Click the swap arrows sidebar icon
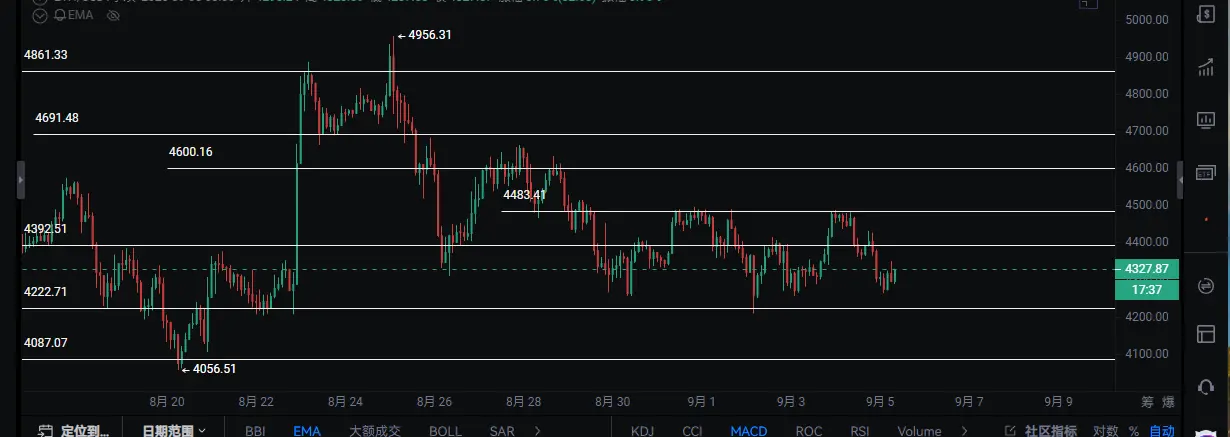Image resolution: width=1230 pixels, height=437 pixels. pos(1207,284)
